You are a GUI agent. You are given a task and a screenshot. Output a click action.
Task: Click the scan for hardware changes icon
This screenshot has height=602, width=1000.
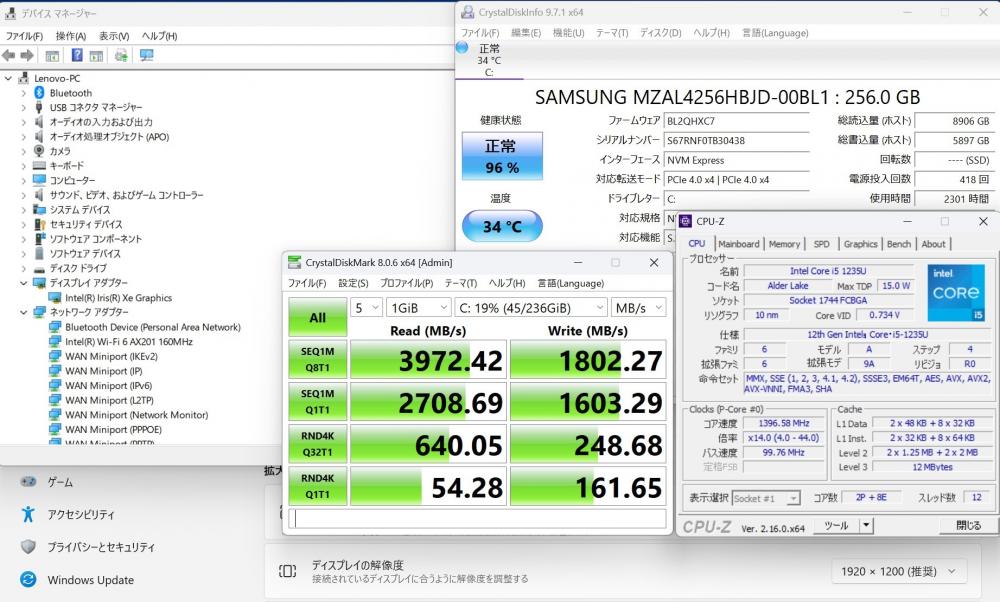tap(146, 56)
